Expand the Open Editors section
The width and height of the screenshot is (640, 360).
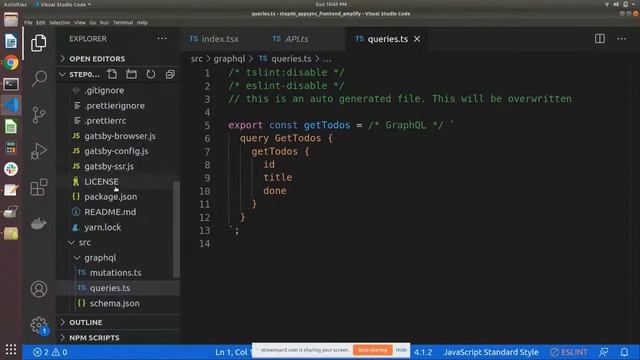click(97, 59)
